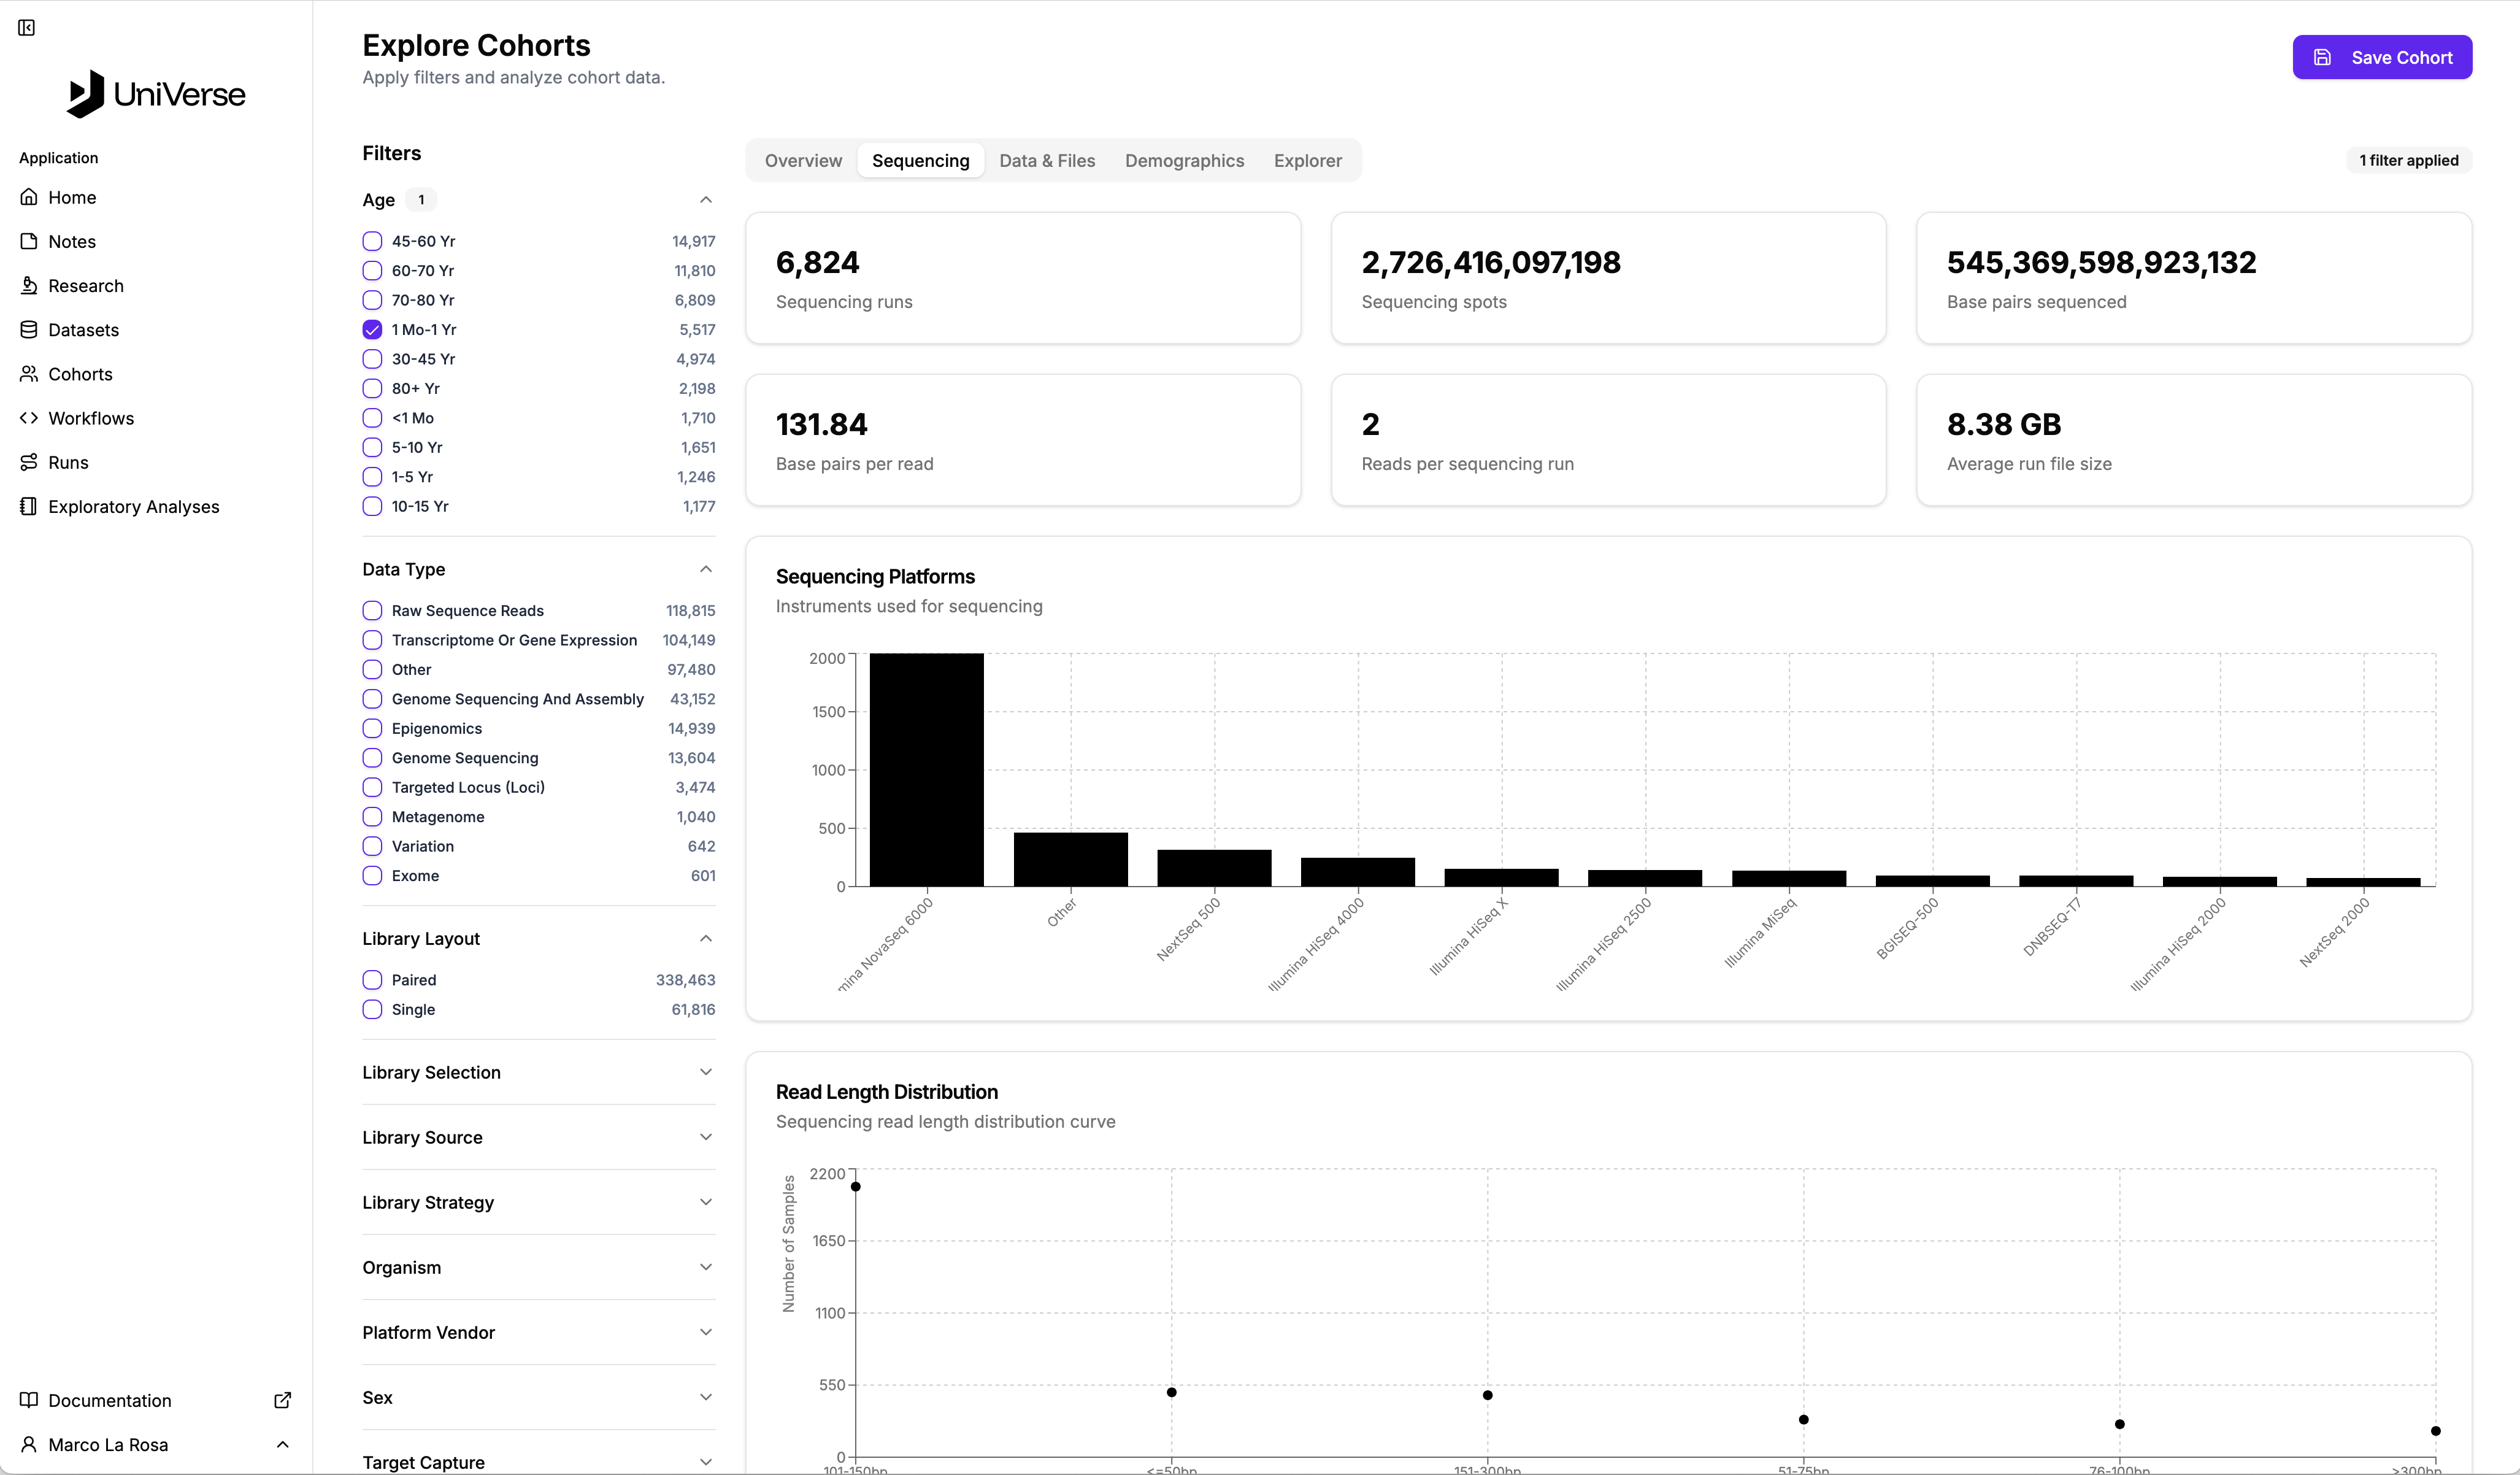The width and height of the screenshot is (2520, 1475).
Task: Expand the Library Selection filter section
Action: [705, 1072]
